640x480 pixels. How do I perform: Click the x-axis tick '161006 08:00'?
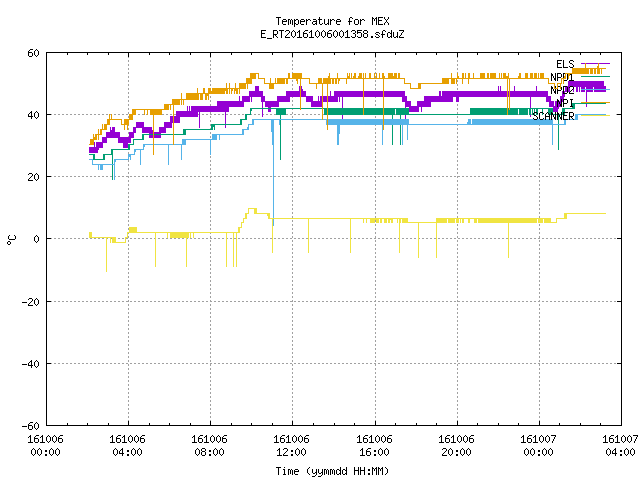click(209, 446)
